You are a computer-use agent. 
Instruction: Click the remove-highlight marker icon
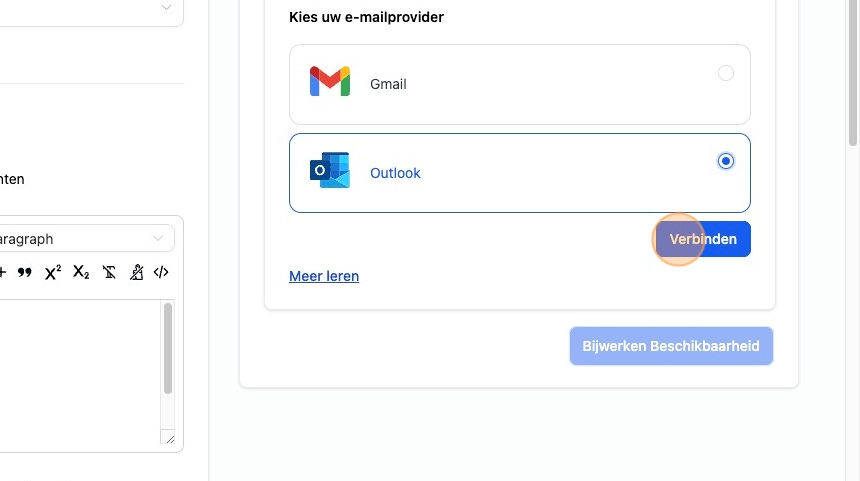[136, 272]
